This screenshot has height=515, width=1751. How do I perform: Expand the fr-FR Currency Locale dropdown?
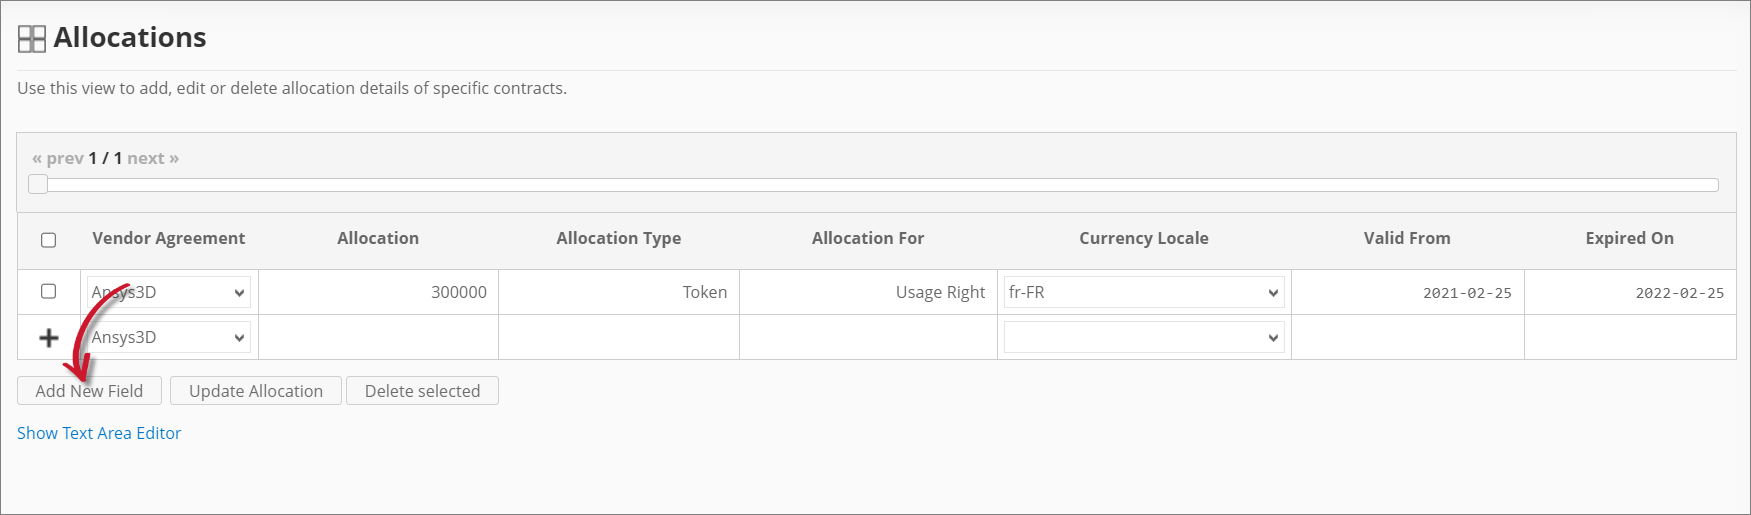1143,292
